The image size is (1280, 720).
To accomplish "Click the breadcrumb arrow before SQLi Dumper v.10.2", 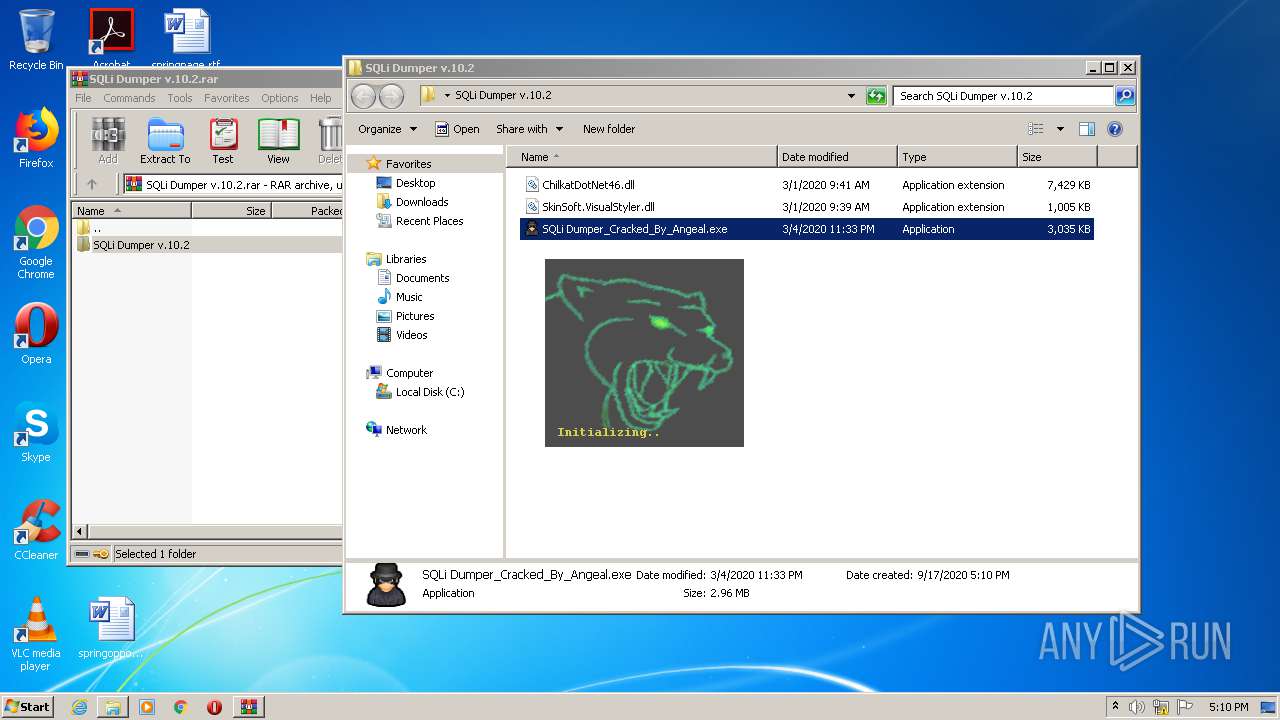I will [x=447, y=96].
